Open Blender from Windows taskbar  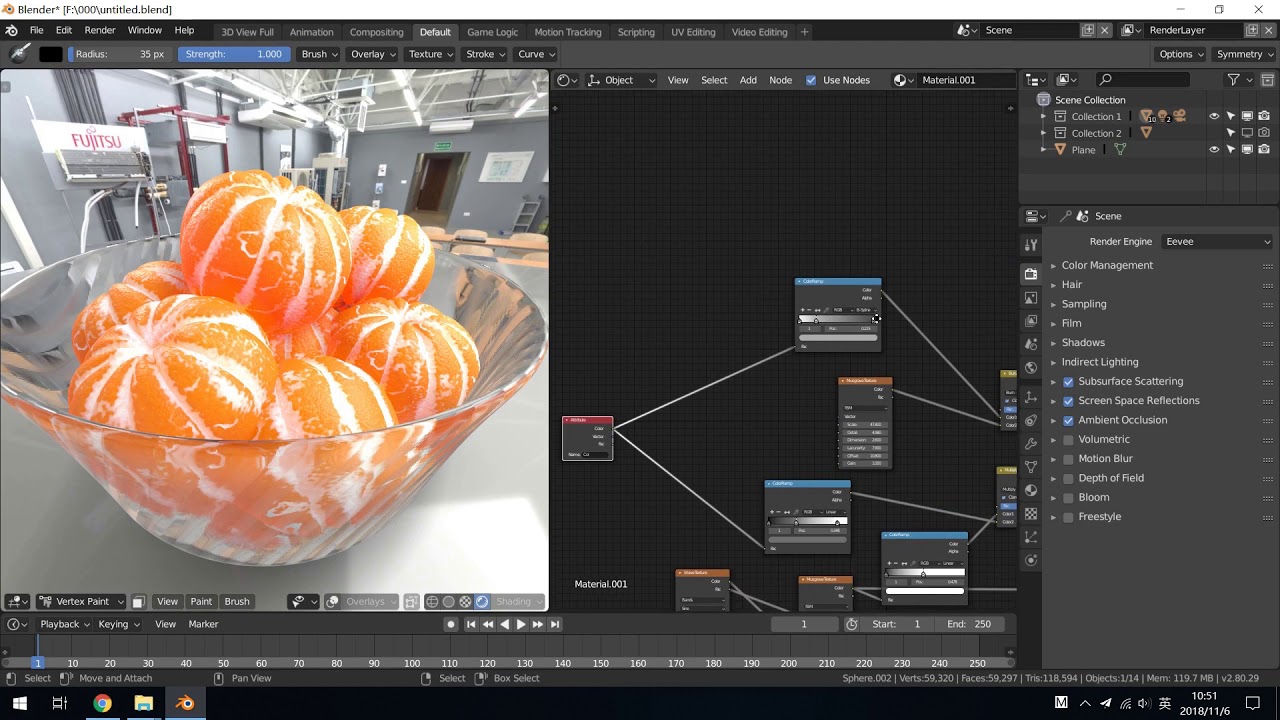coord(185,703)
